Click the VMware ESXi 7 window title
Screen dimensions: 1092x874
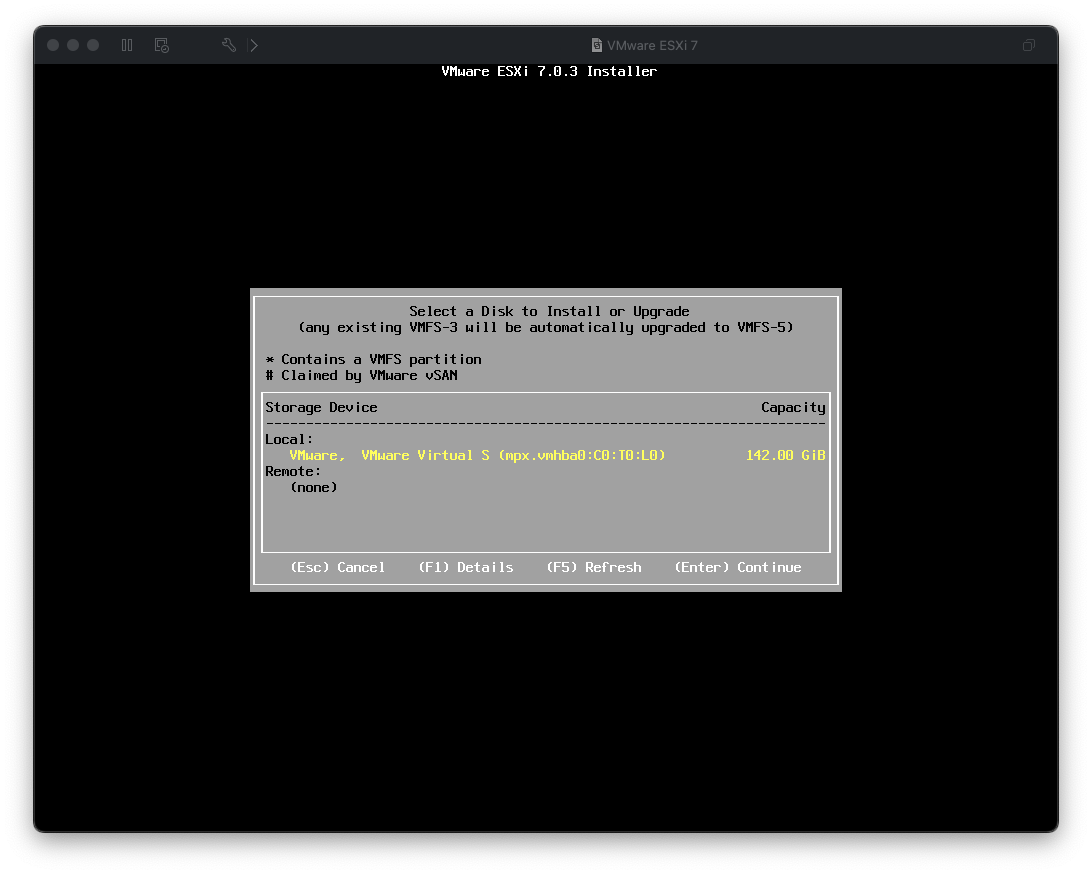tap(652, 45)
